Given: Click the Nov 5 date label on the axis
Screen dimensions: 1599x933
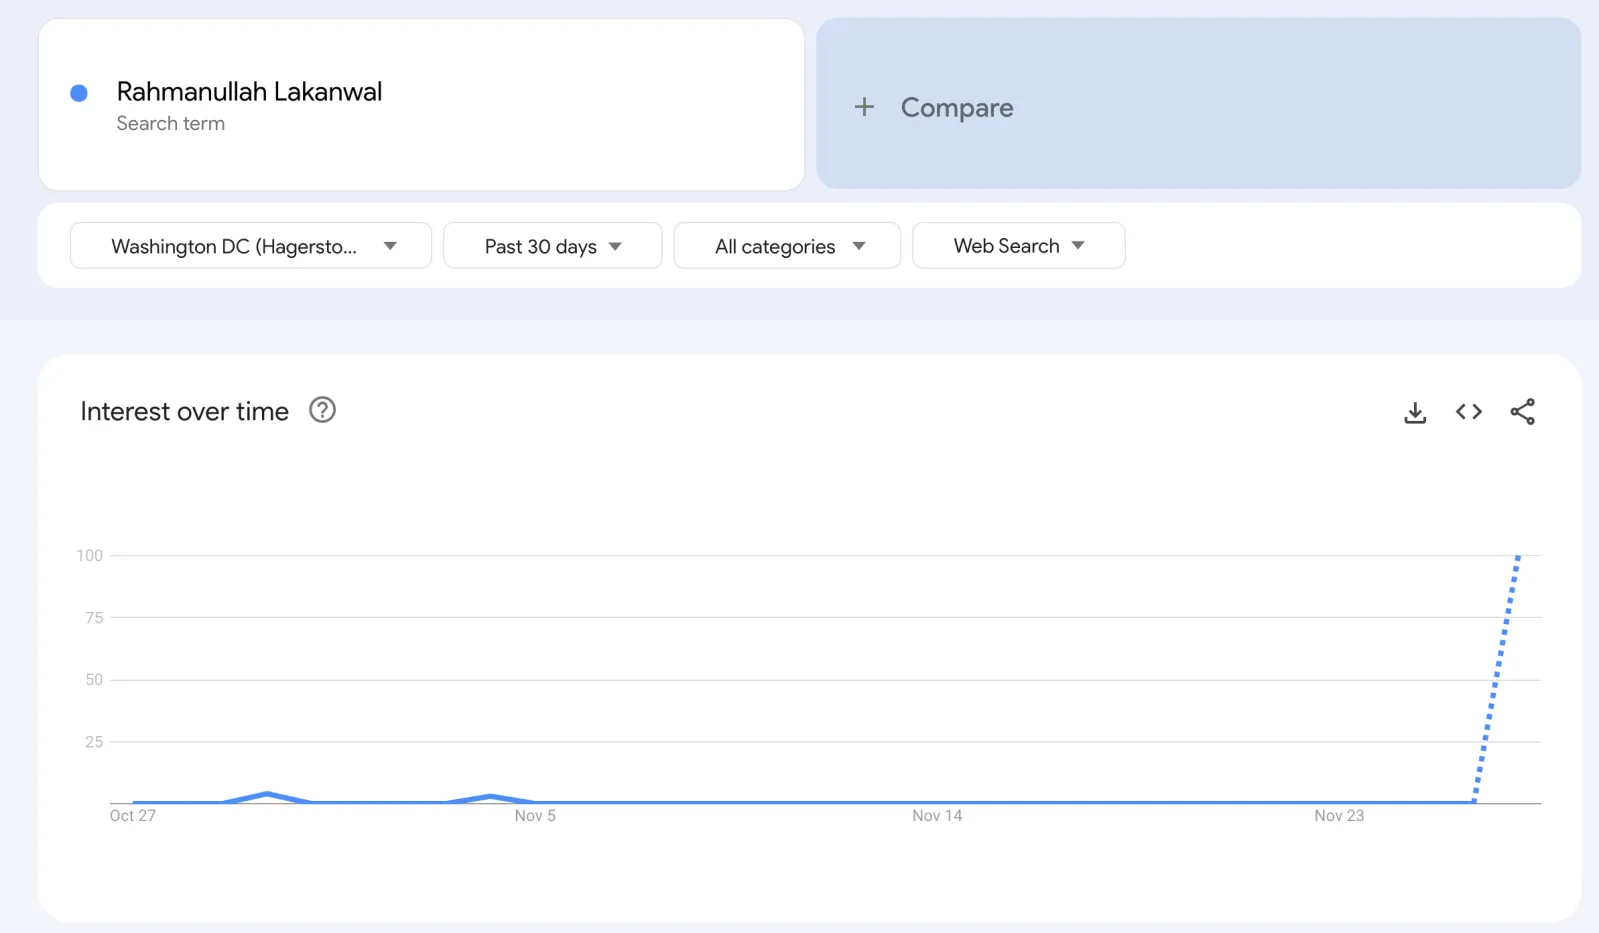Looking at the screenshot, I should (535, 816).
